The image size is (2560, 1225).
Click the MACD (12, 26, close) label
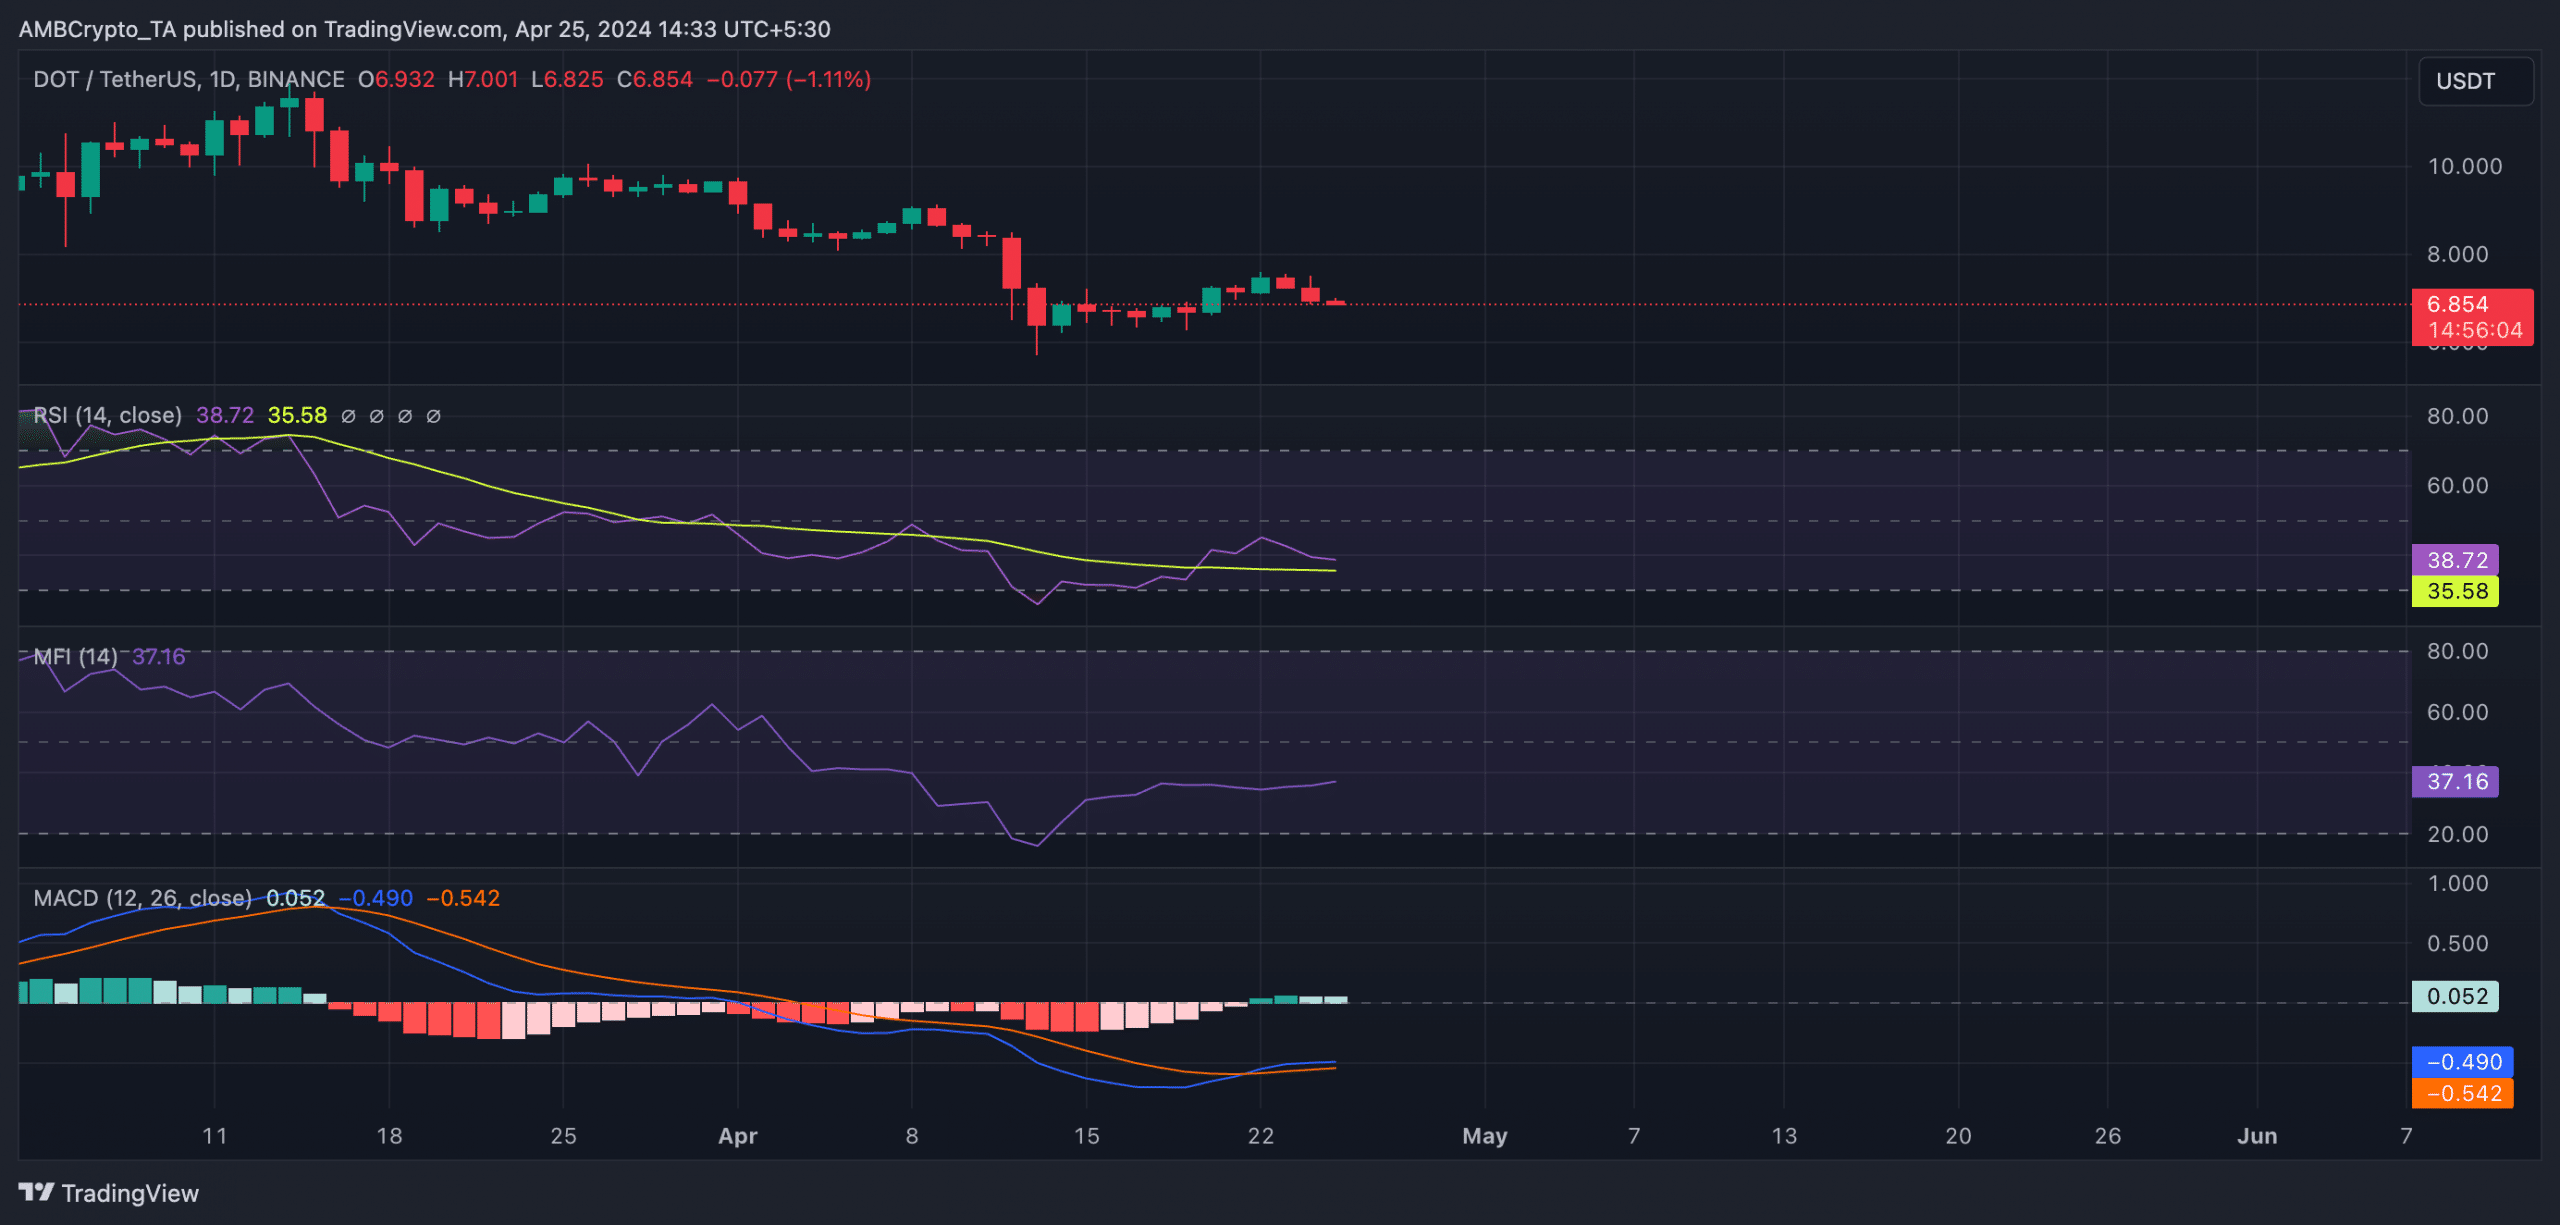(x=143, y=898)
